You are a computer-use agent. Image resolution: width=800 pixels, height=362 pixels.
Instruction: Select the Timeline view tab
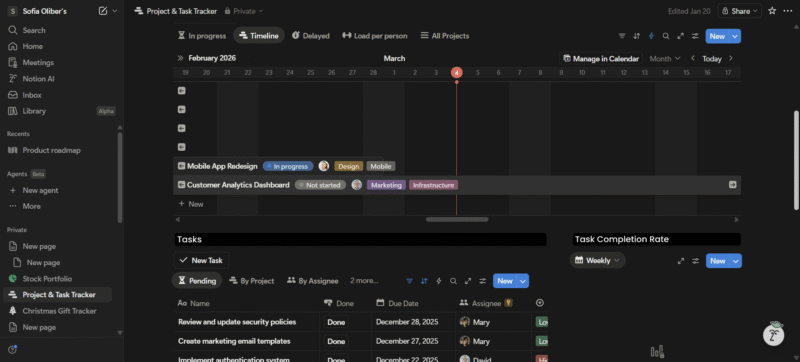pos(259,36)
